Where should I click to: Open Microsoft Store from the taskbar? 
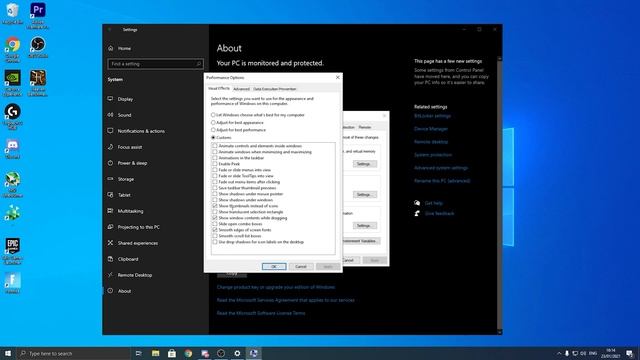pyautogui.click(x=172, y=353)
